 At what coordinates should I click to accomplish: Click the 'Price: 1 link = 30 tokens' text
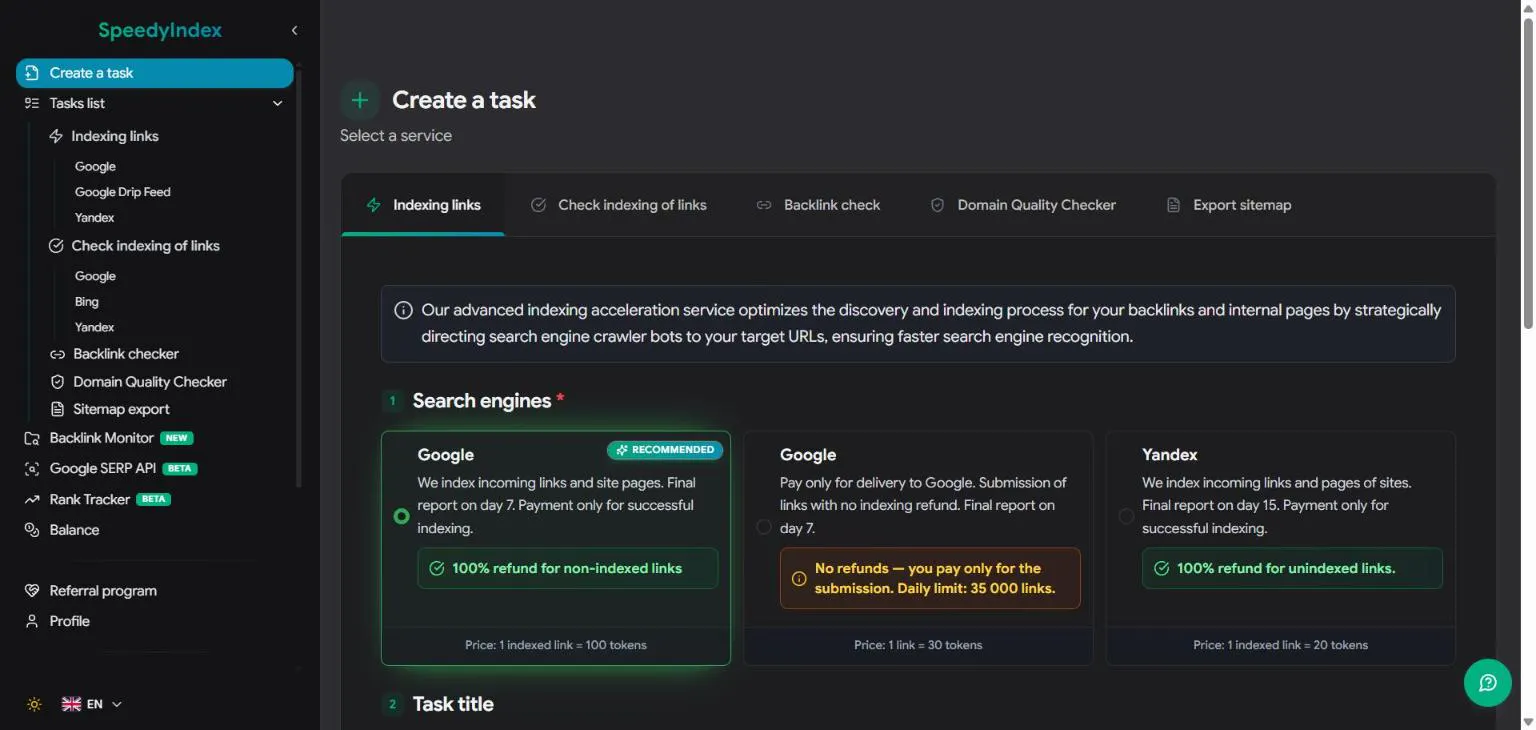(918, 645)
